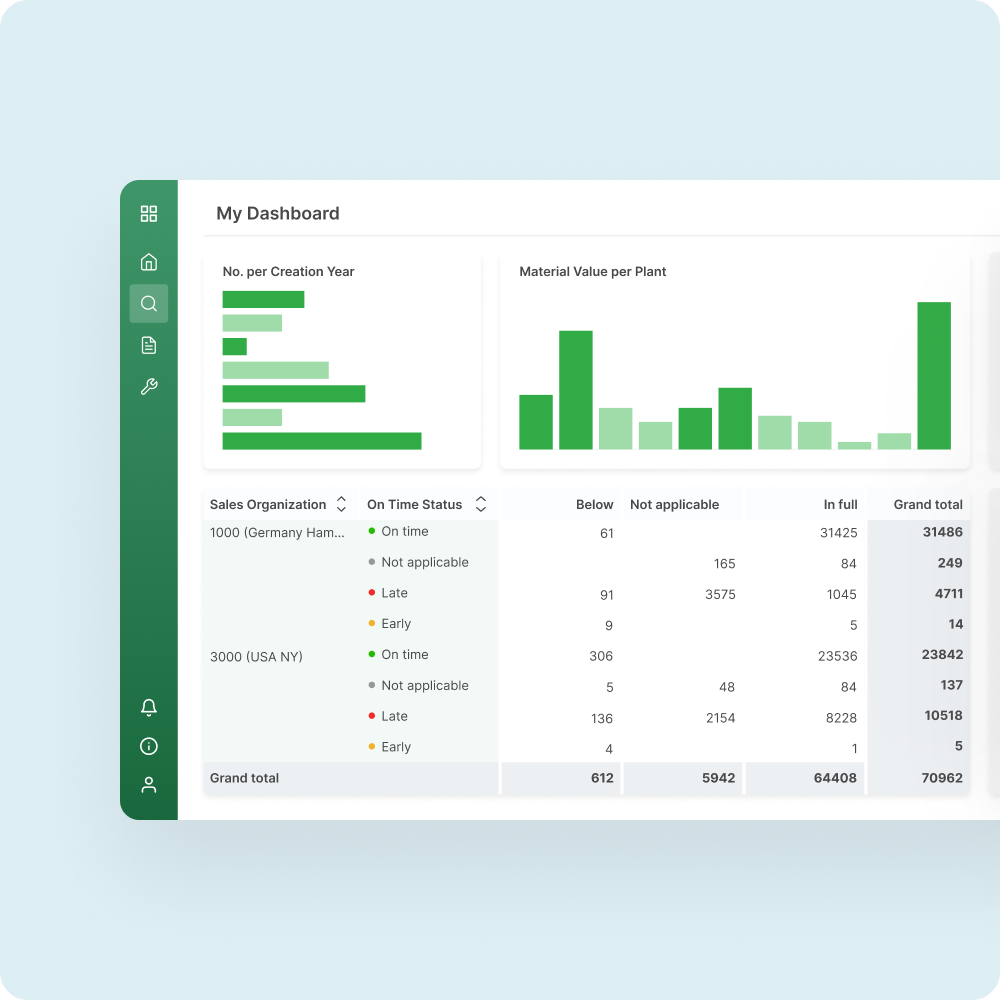Screen dimensions: 1000x1000
Task: Click the value 23536 in In full column
Action: click(x=837, y=656)
